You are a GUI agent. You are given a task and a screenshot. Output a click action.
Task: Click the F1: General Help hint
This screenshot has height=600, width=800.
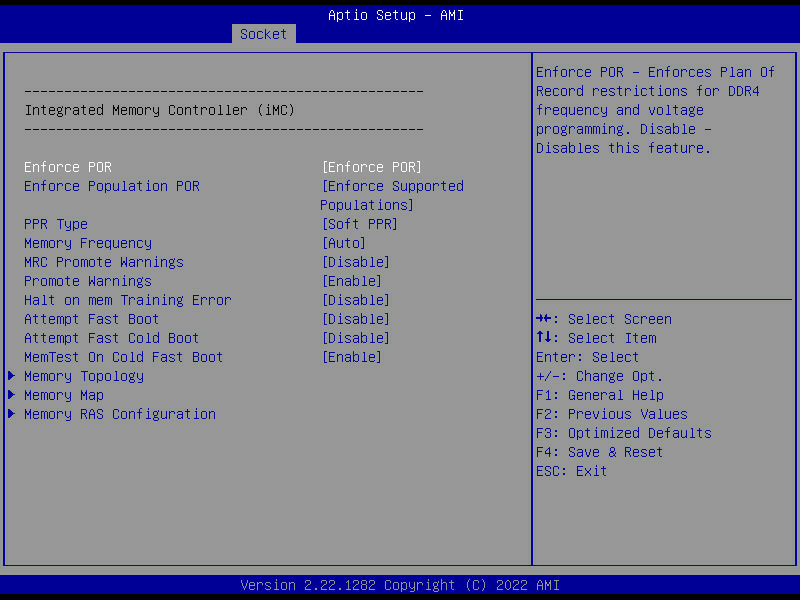(x=599, y=395)
